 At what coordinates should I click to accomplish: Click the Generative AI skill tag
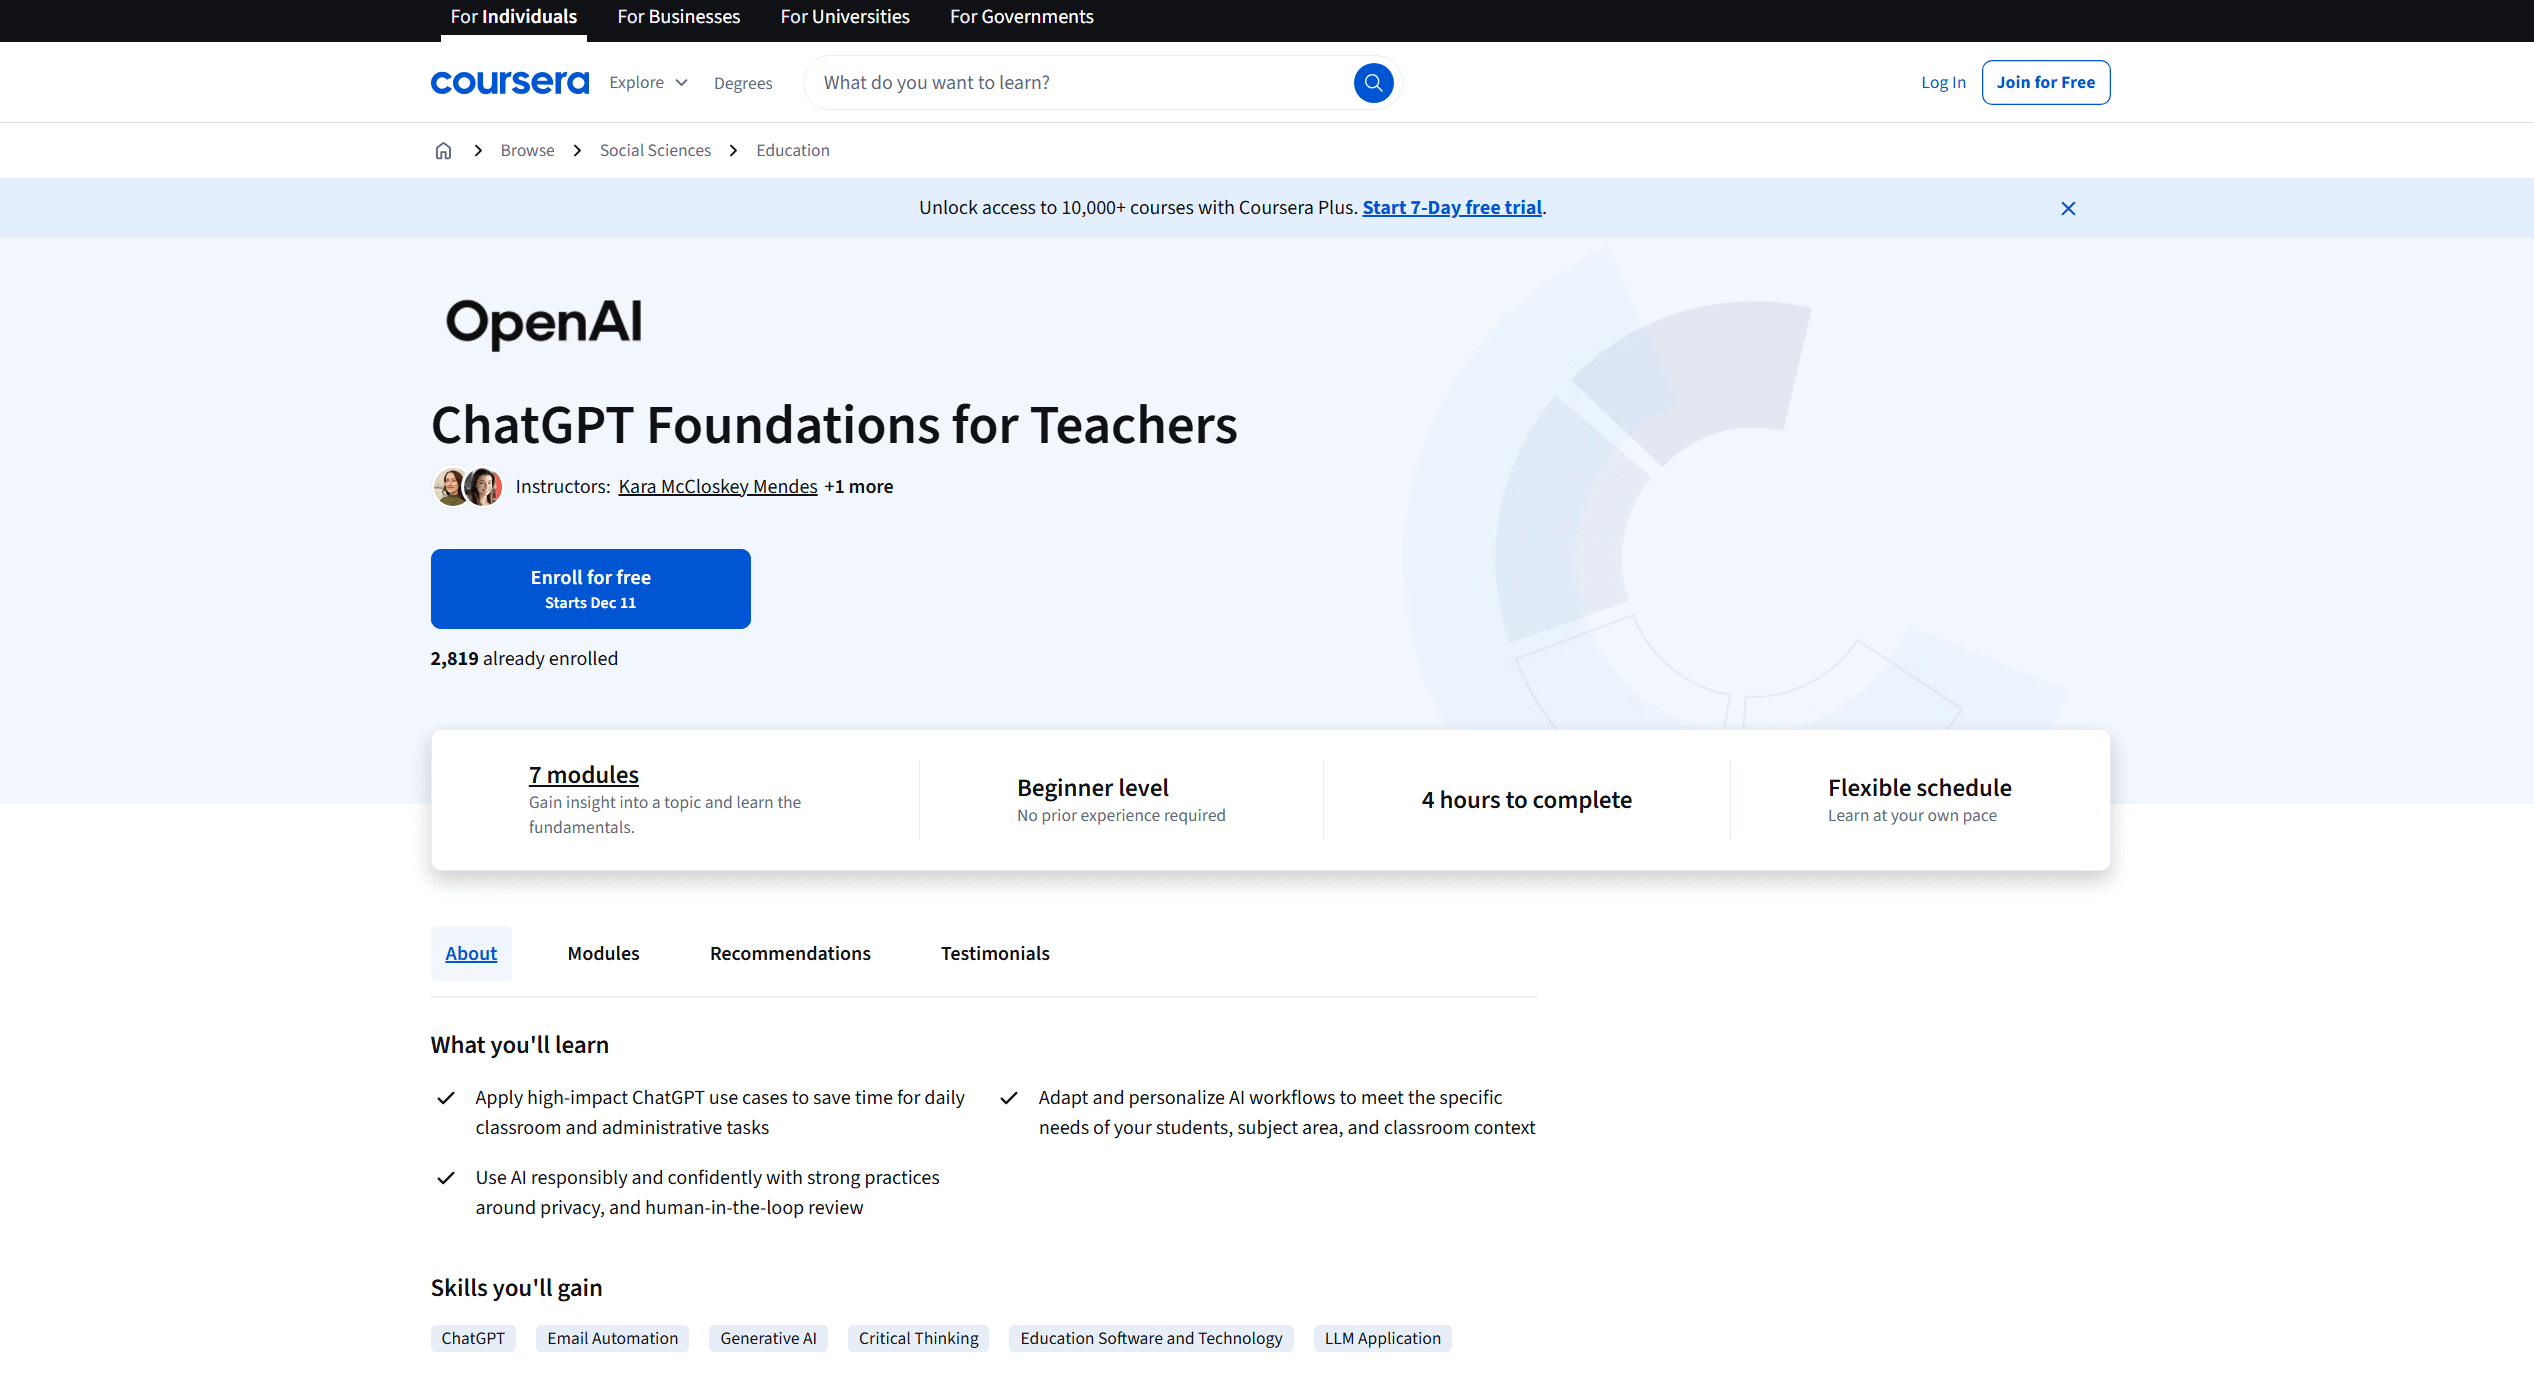tap(768, 1339)
